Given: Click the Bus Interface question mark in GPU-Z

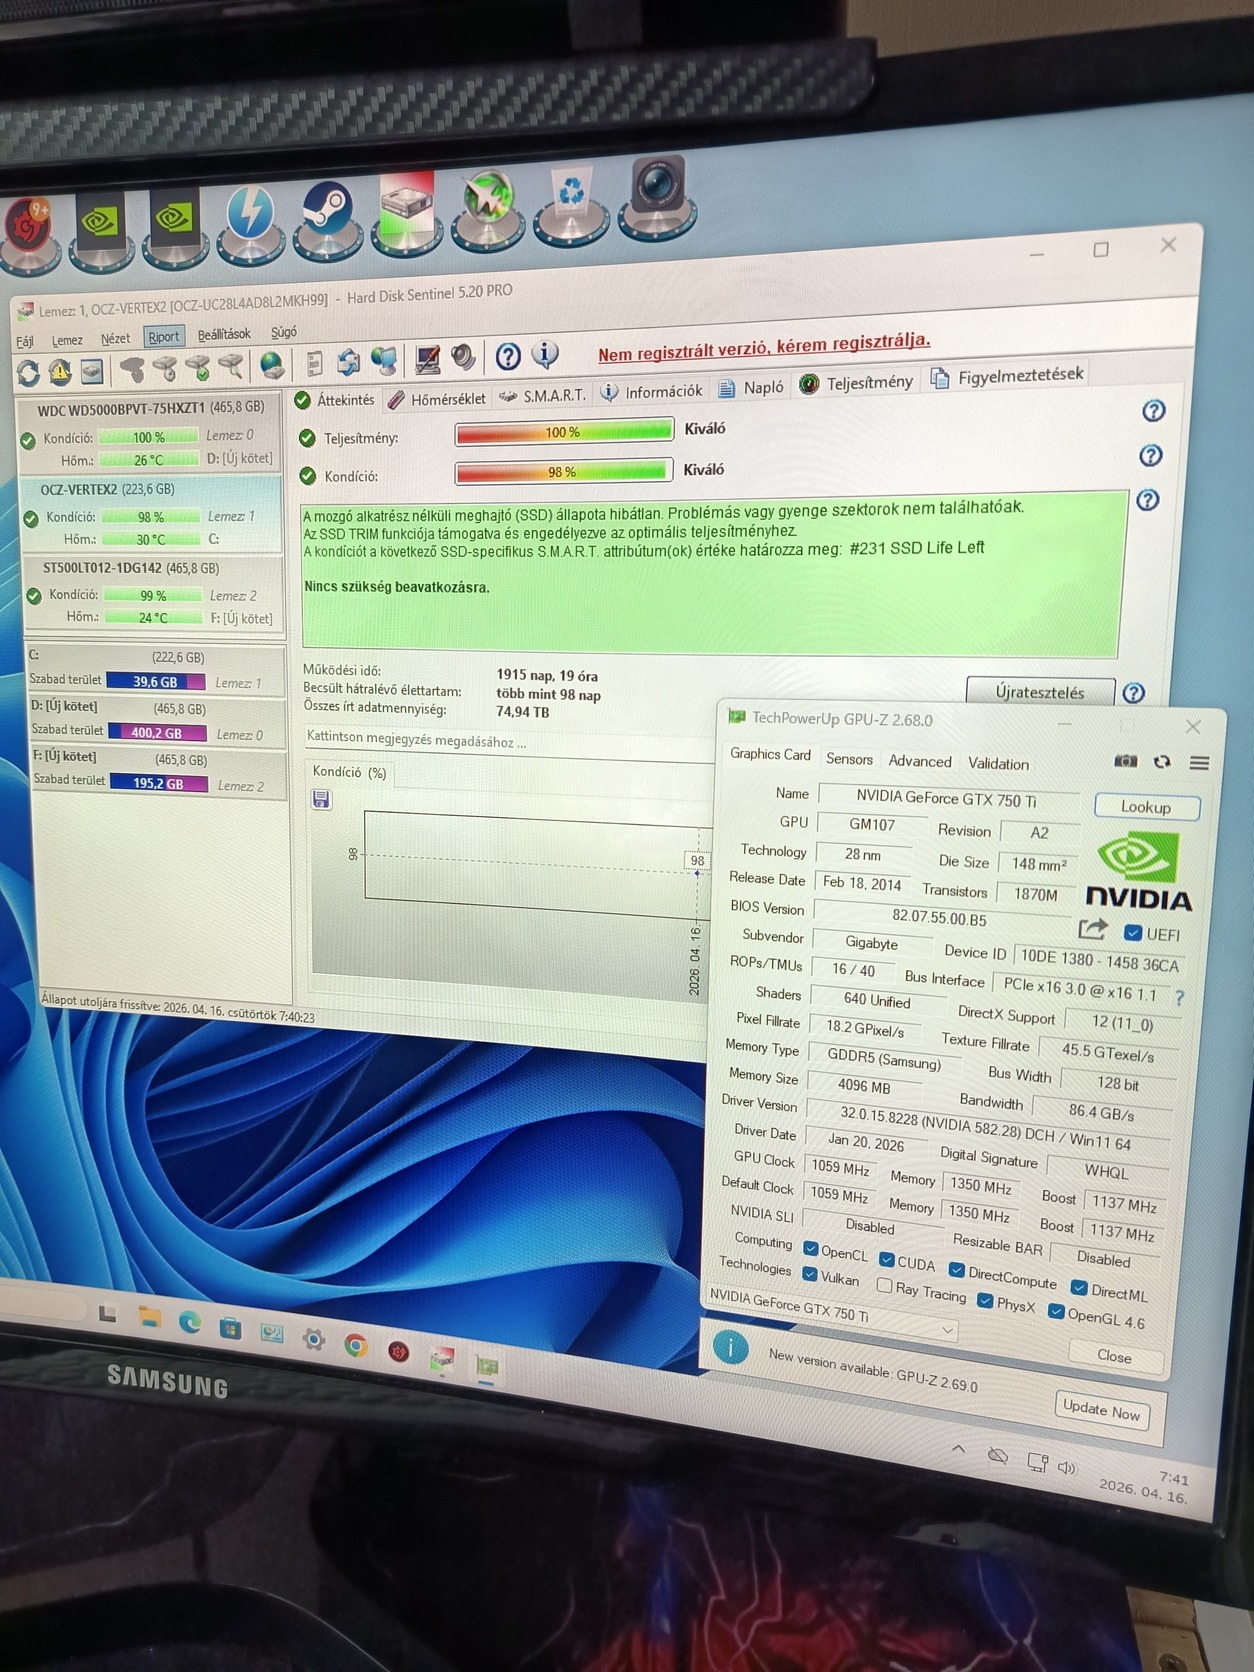Looking at the screenshot, I should (x=1180, y=997).
